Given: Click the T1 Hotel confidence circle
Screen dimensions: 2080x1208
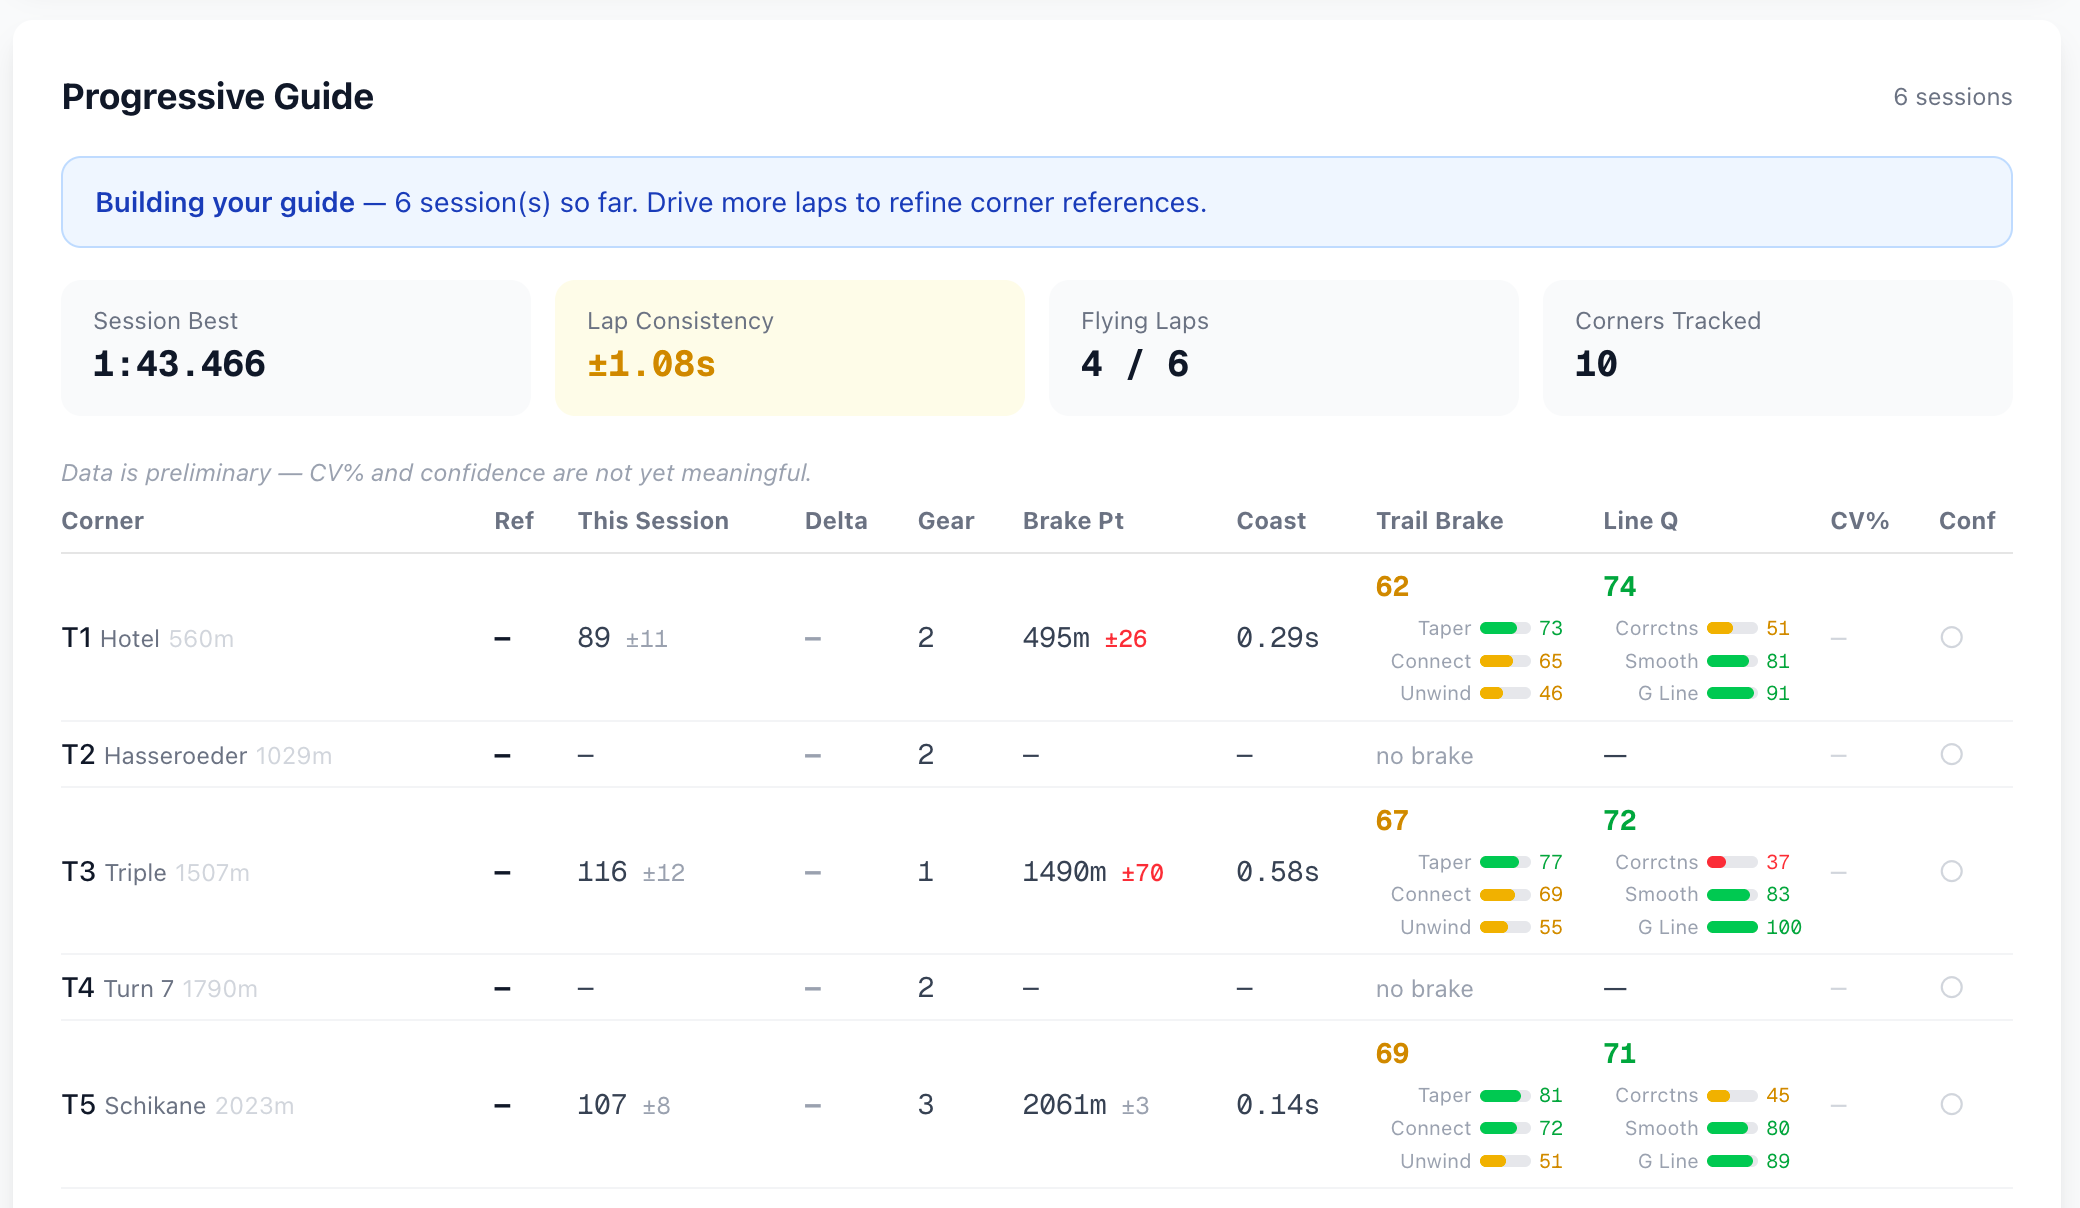Looking at the screenshot, I should (x=1951, y=637).
